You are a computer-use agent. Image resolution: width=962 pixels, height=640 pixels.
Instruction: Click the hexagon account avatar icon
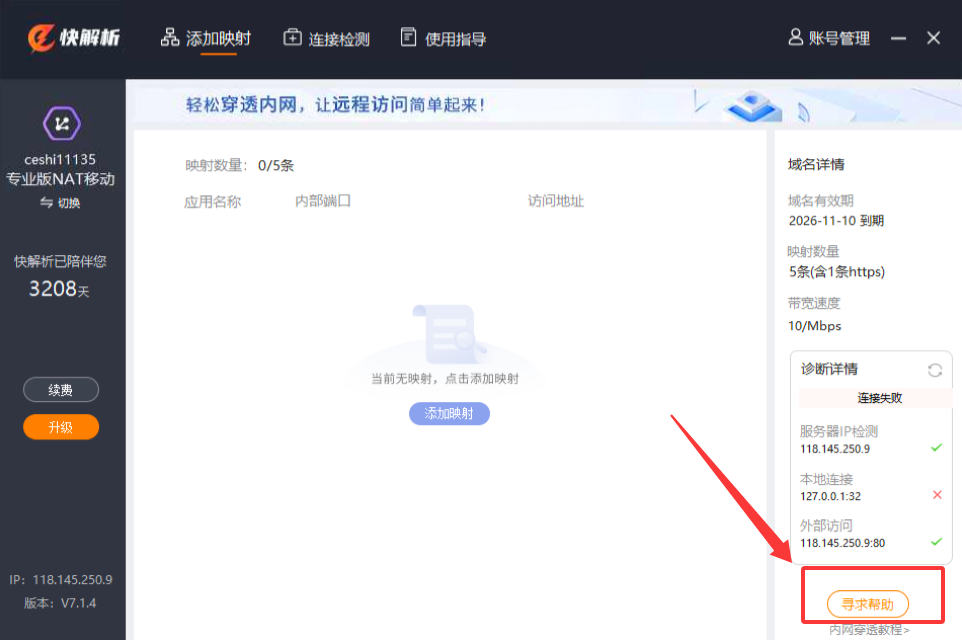(61, 124)
